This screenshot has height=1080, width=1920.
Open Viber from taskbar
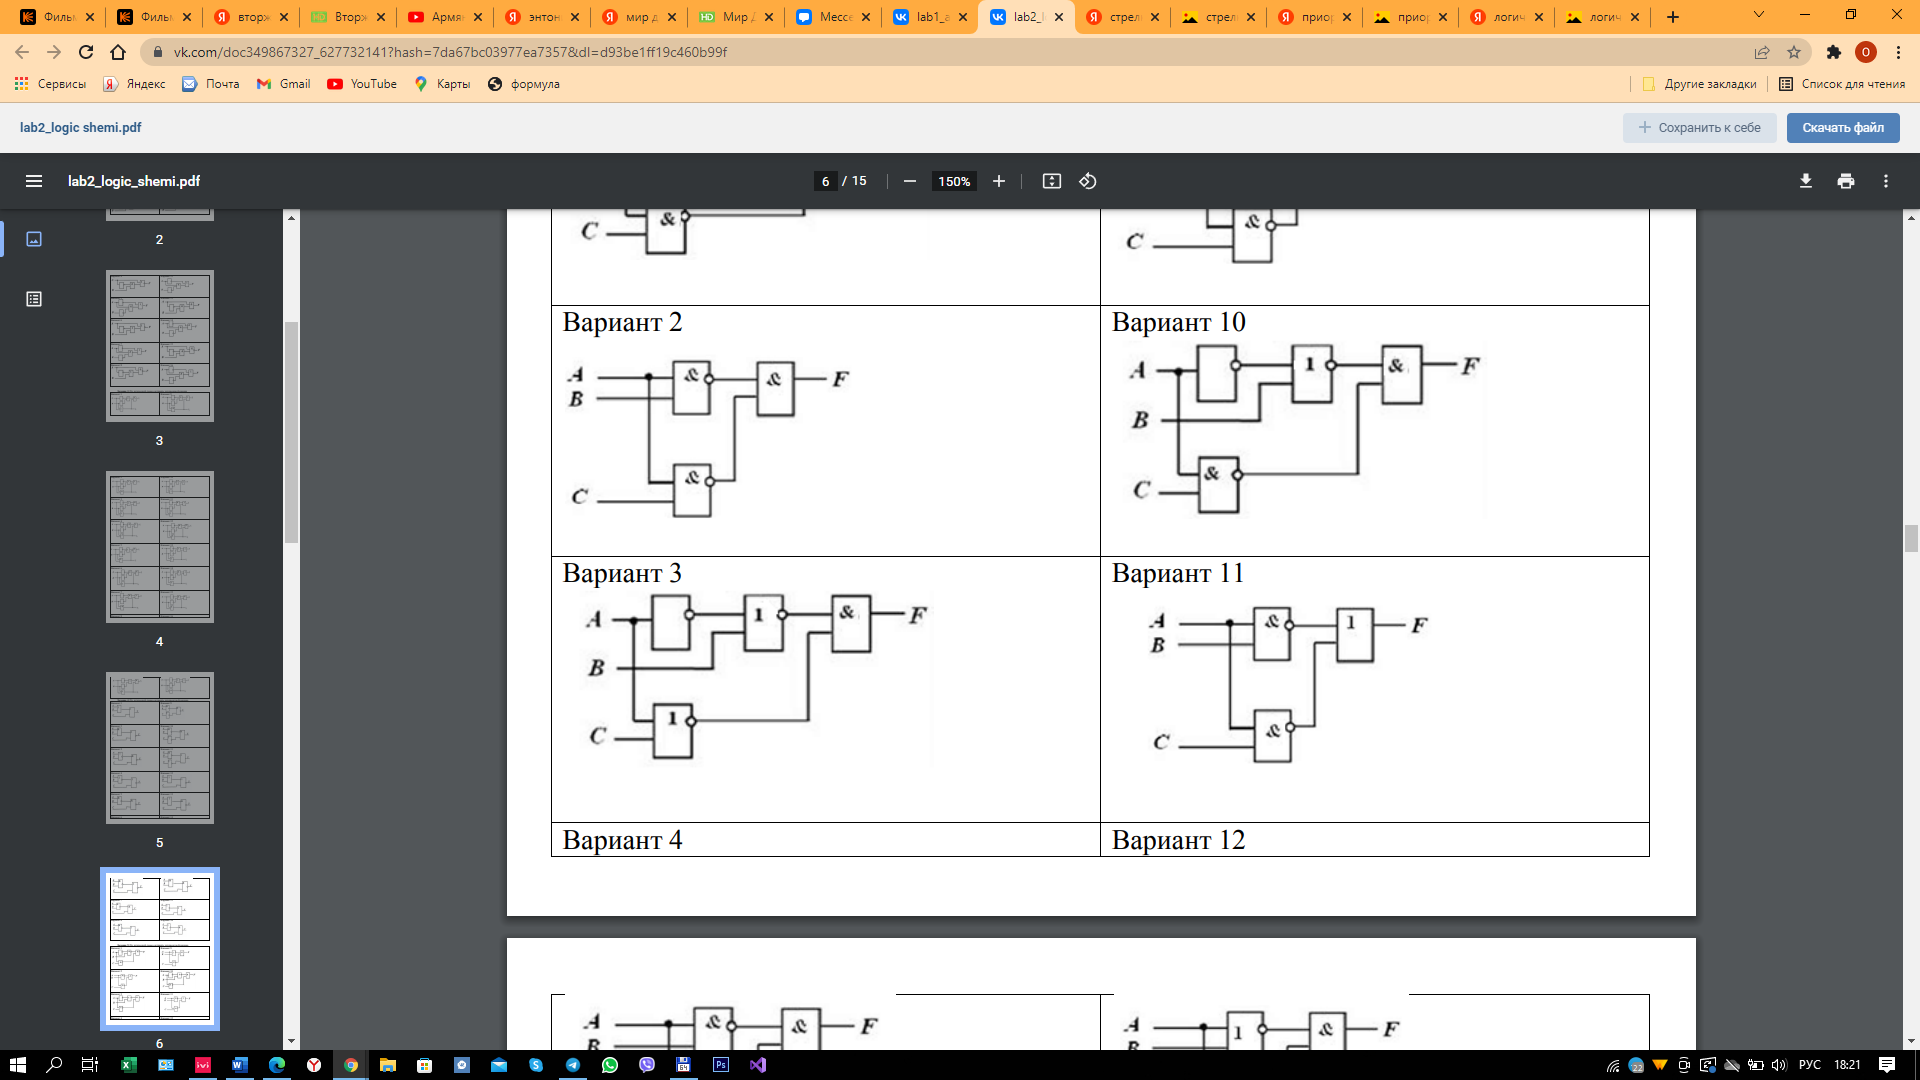click(647, 1065)
